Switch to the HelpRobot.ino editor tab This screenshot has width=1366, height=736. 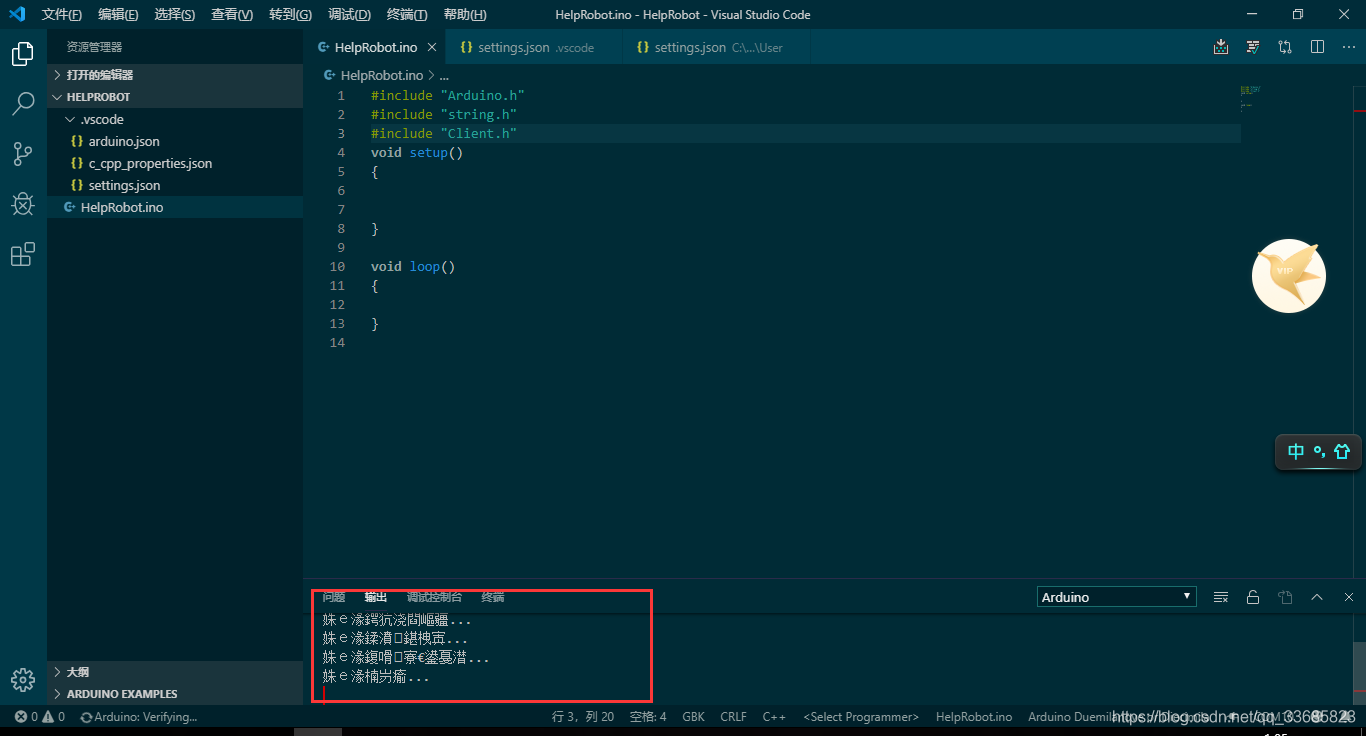coord(376,47)
